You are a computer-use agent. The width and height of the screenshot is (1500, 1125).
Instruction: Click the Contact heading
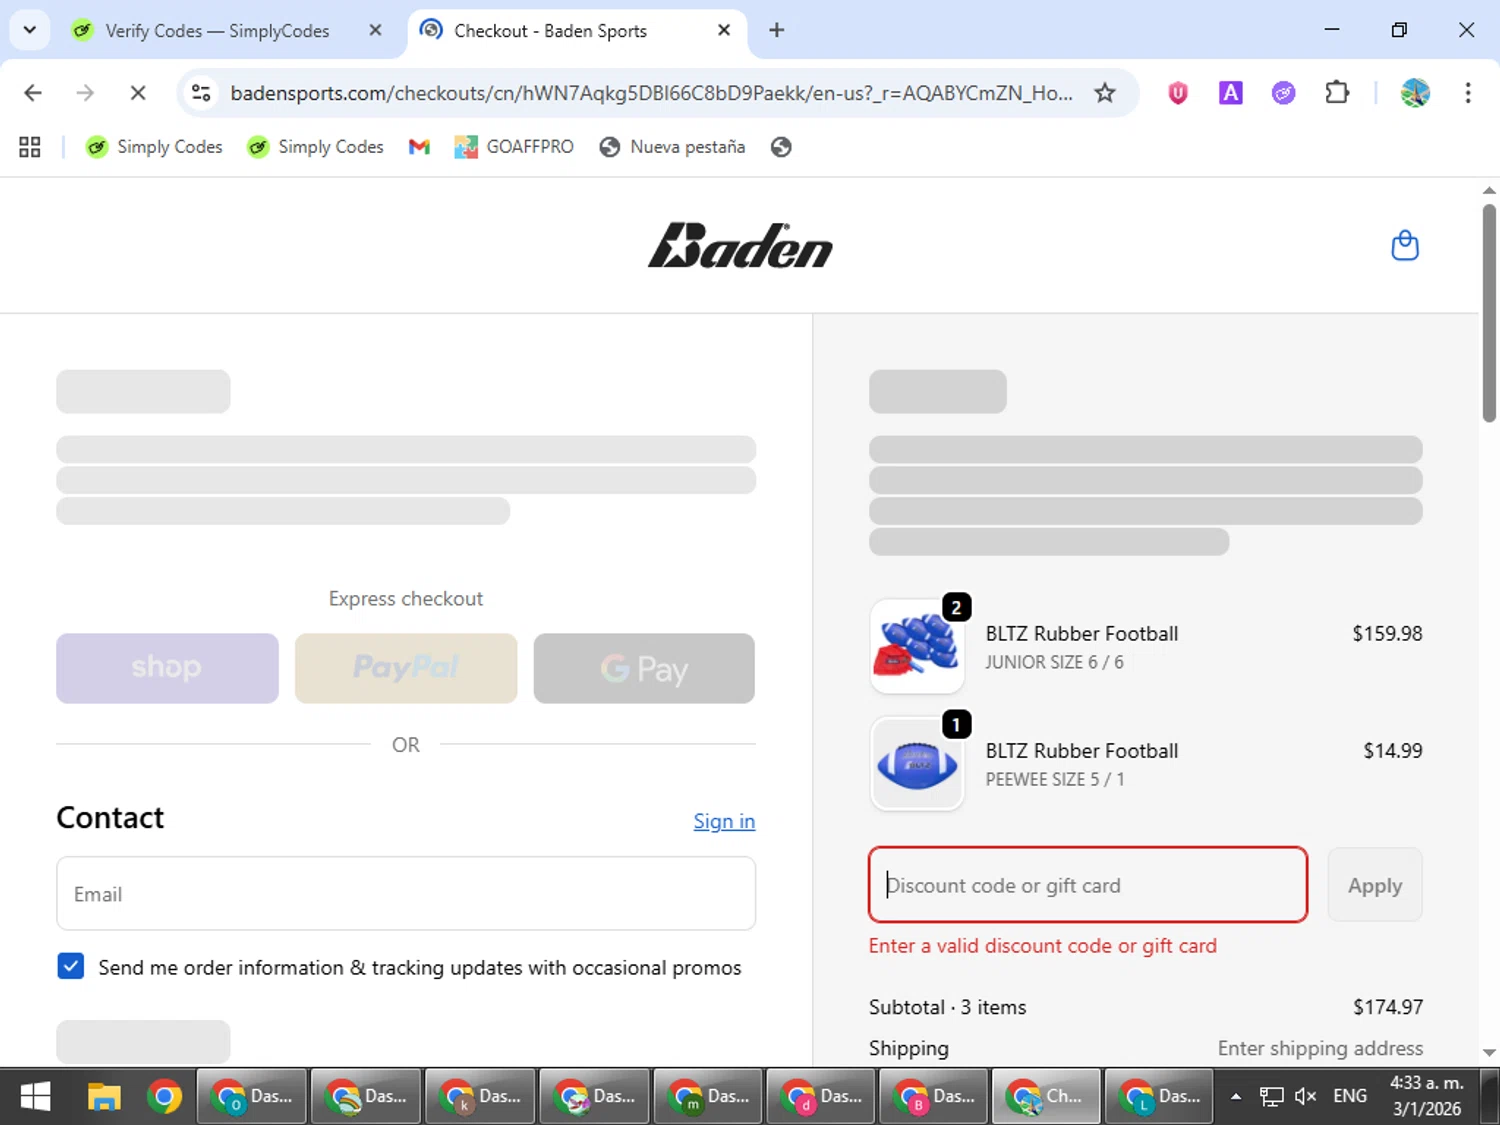(x=110, y=818)
